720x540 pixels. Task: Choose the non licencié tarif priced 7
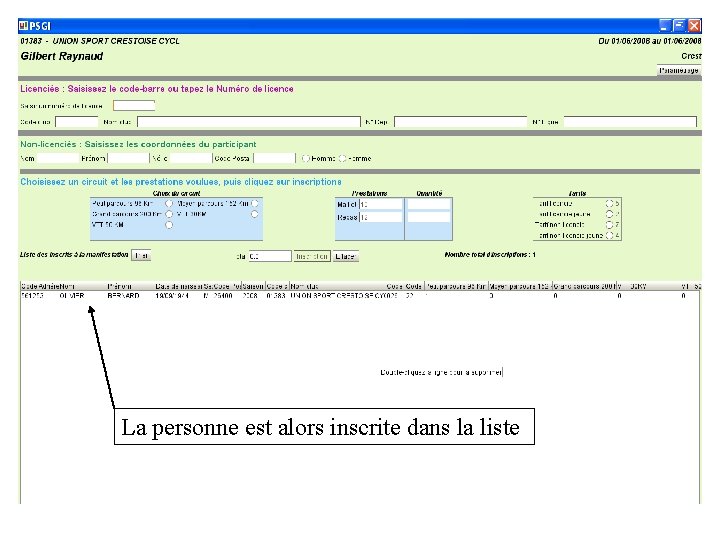pyautogui.click(x=609, y=225)
